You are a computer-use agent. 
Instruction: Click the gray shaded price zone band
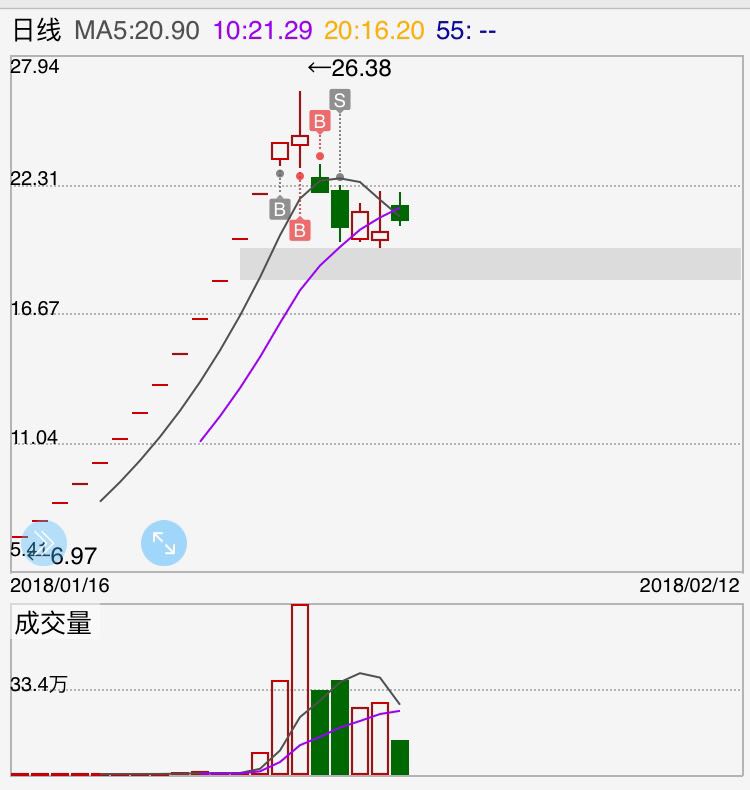pos(490,264)
